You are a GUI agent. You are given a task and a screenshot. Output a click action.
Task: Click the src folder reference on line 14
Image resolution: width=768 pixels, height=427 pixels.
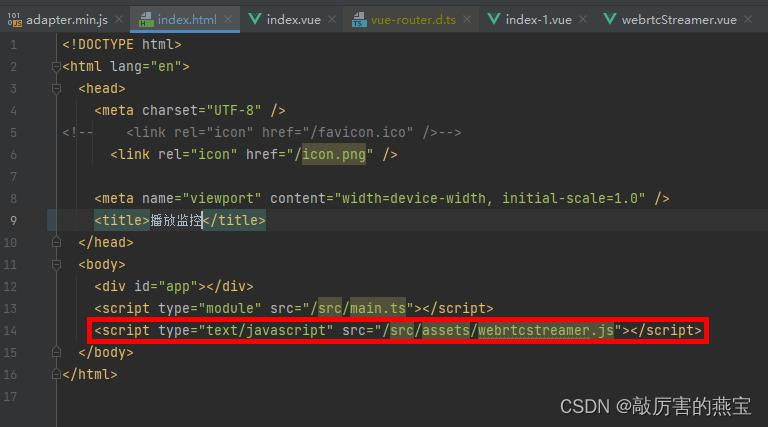tap(402, 330)
